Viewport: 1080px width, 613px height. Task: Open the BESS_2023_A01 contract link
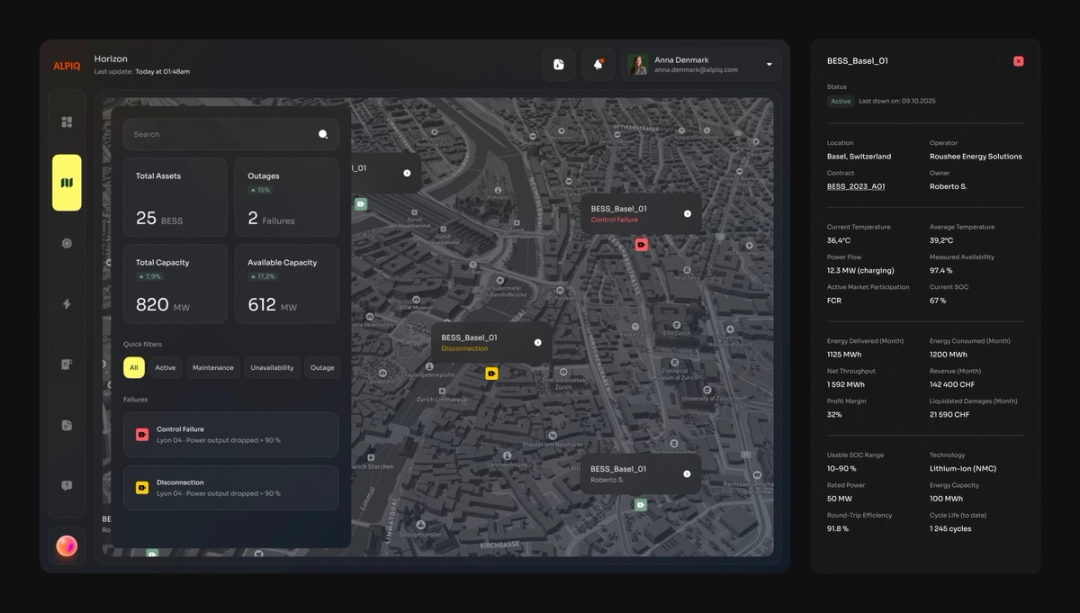click(x=855, y=187)
